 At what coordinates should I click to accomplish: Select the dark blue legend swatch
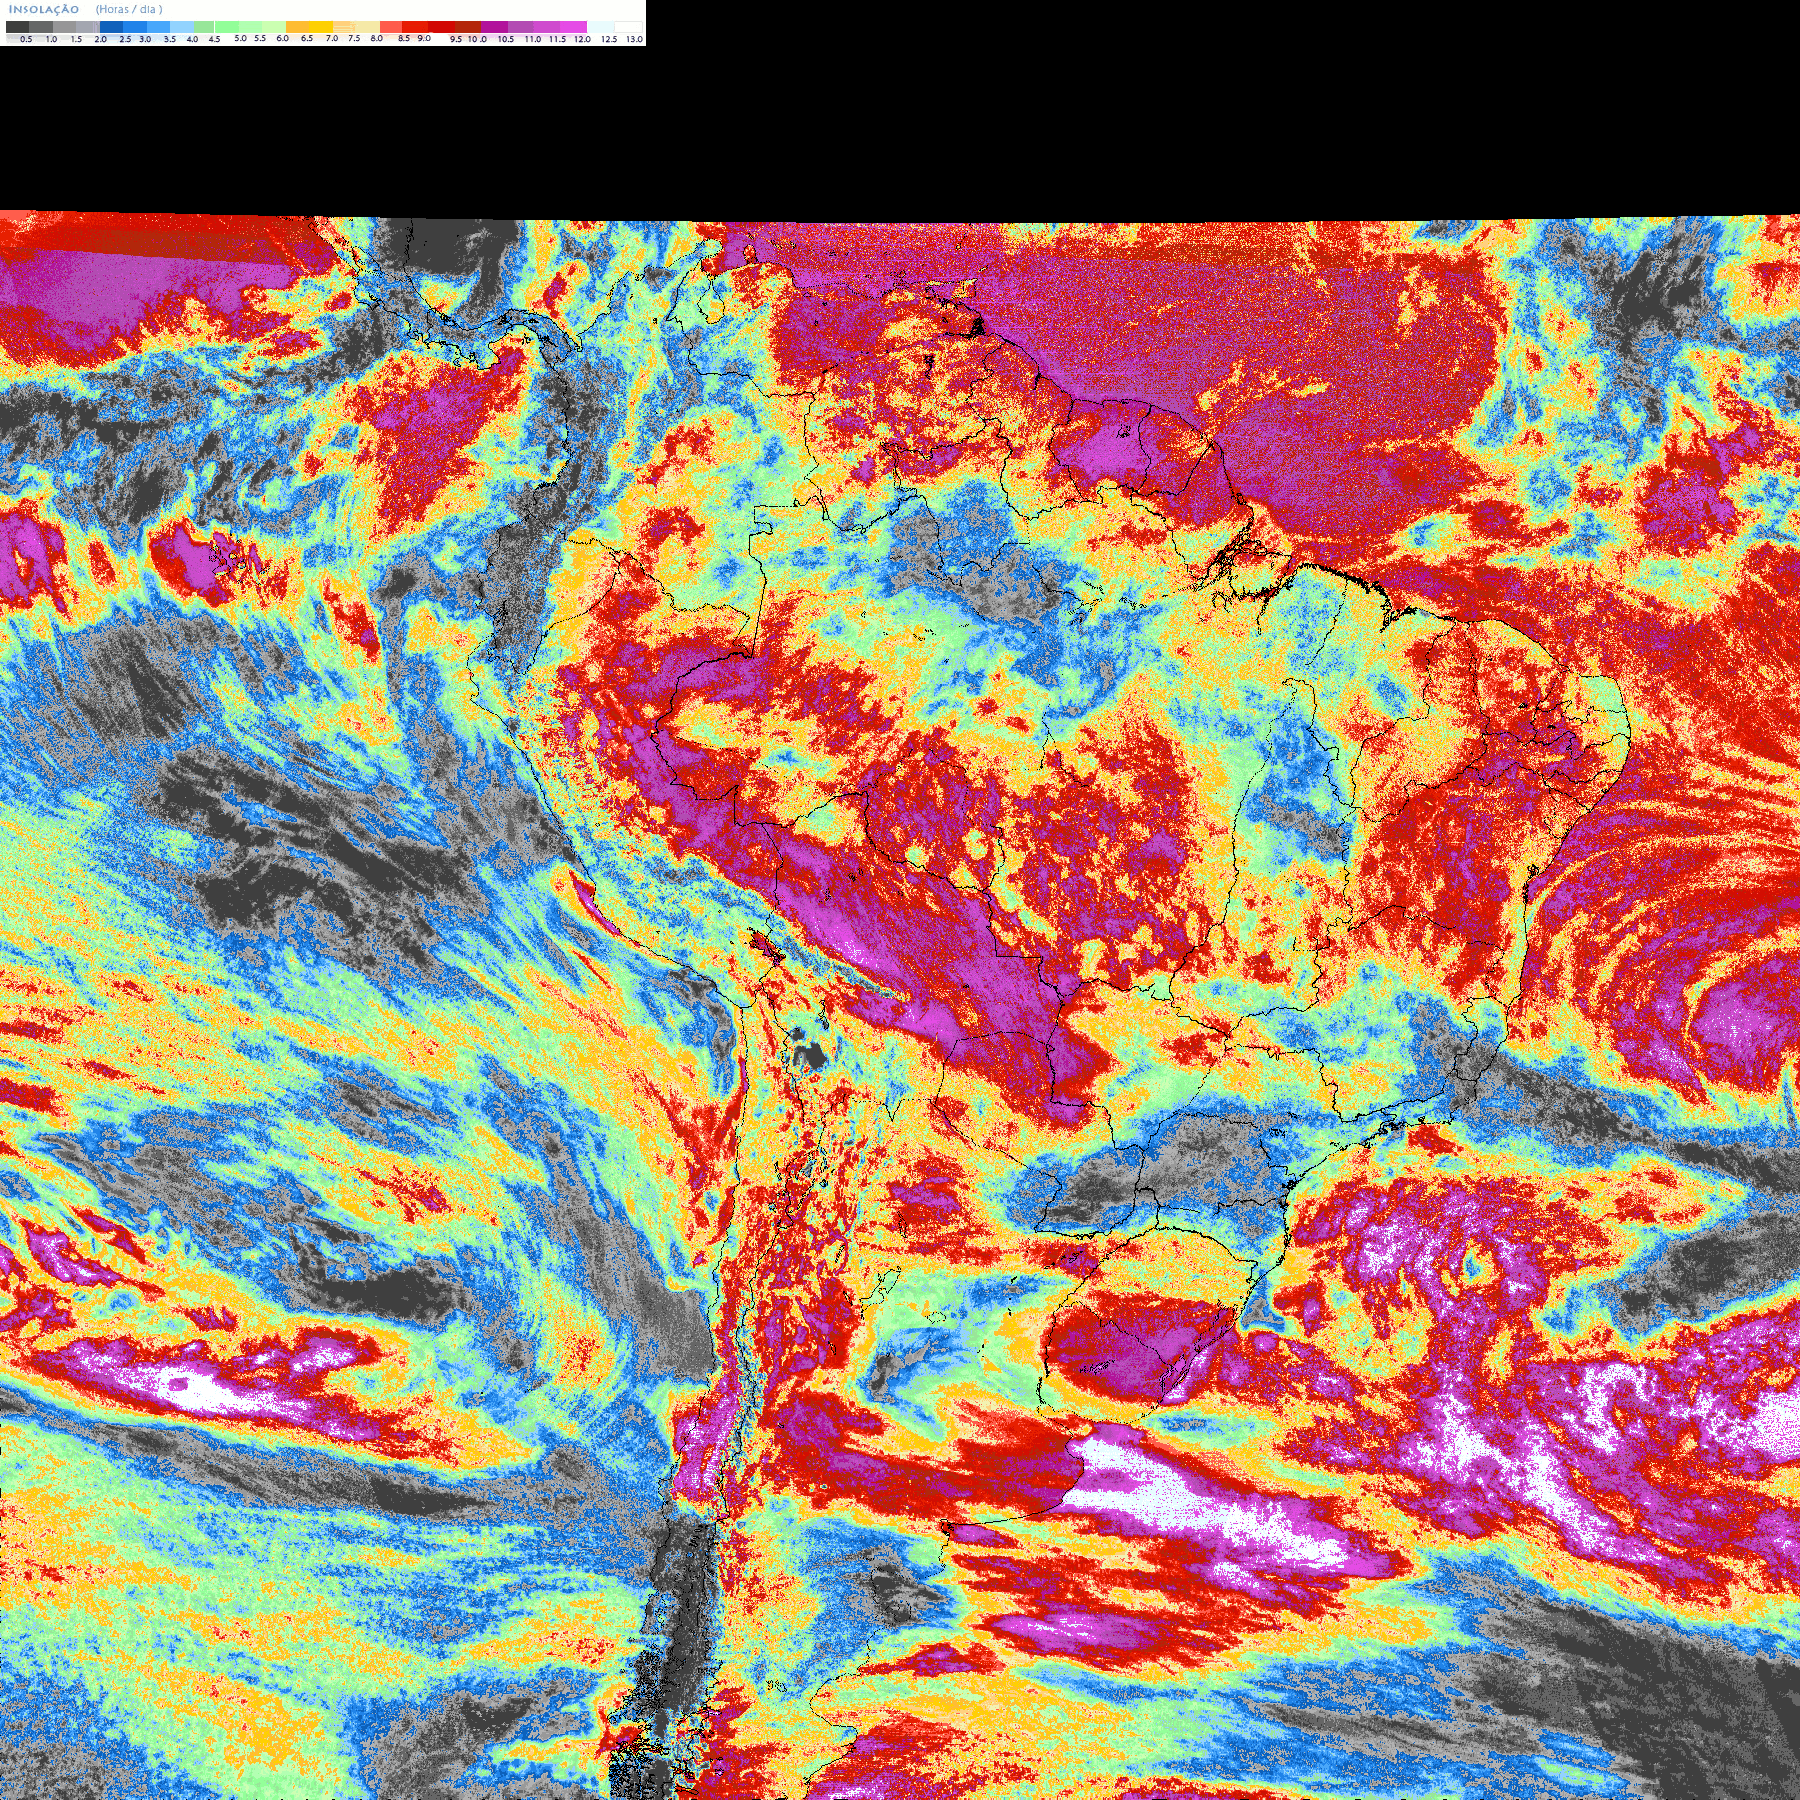(x=111, y=27)
